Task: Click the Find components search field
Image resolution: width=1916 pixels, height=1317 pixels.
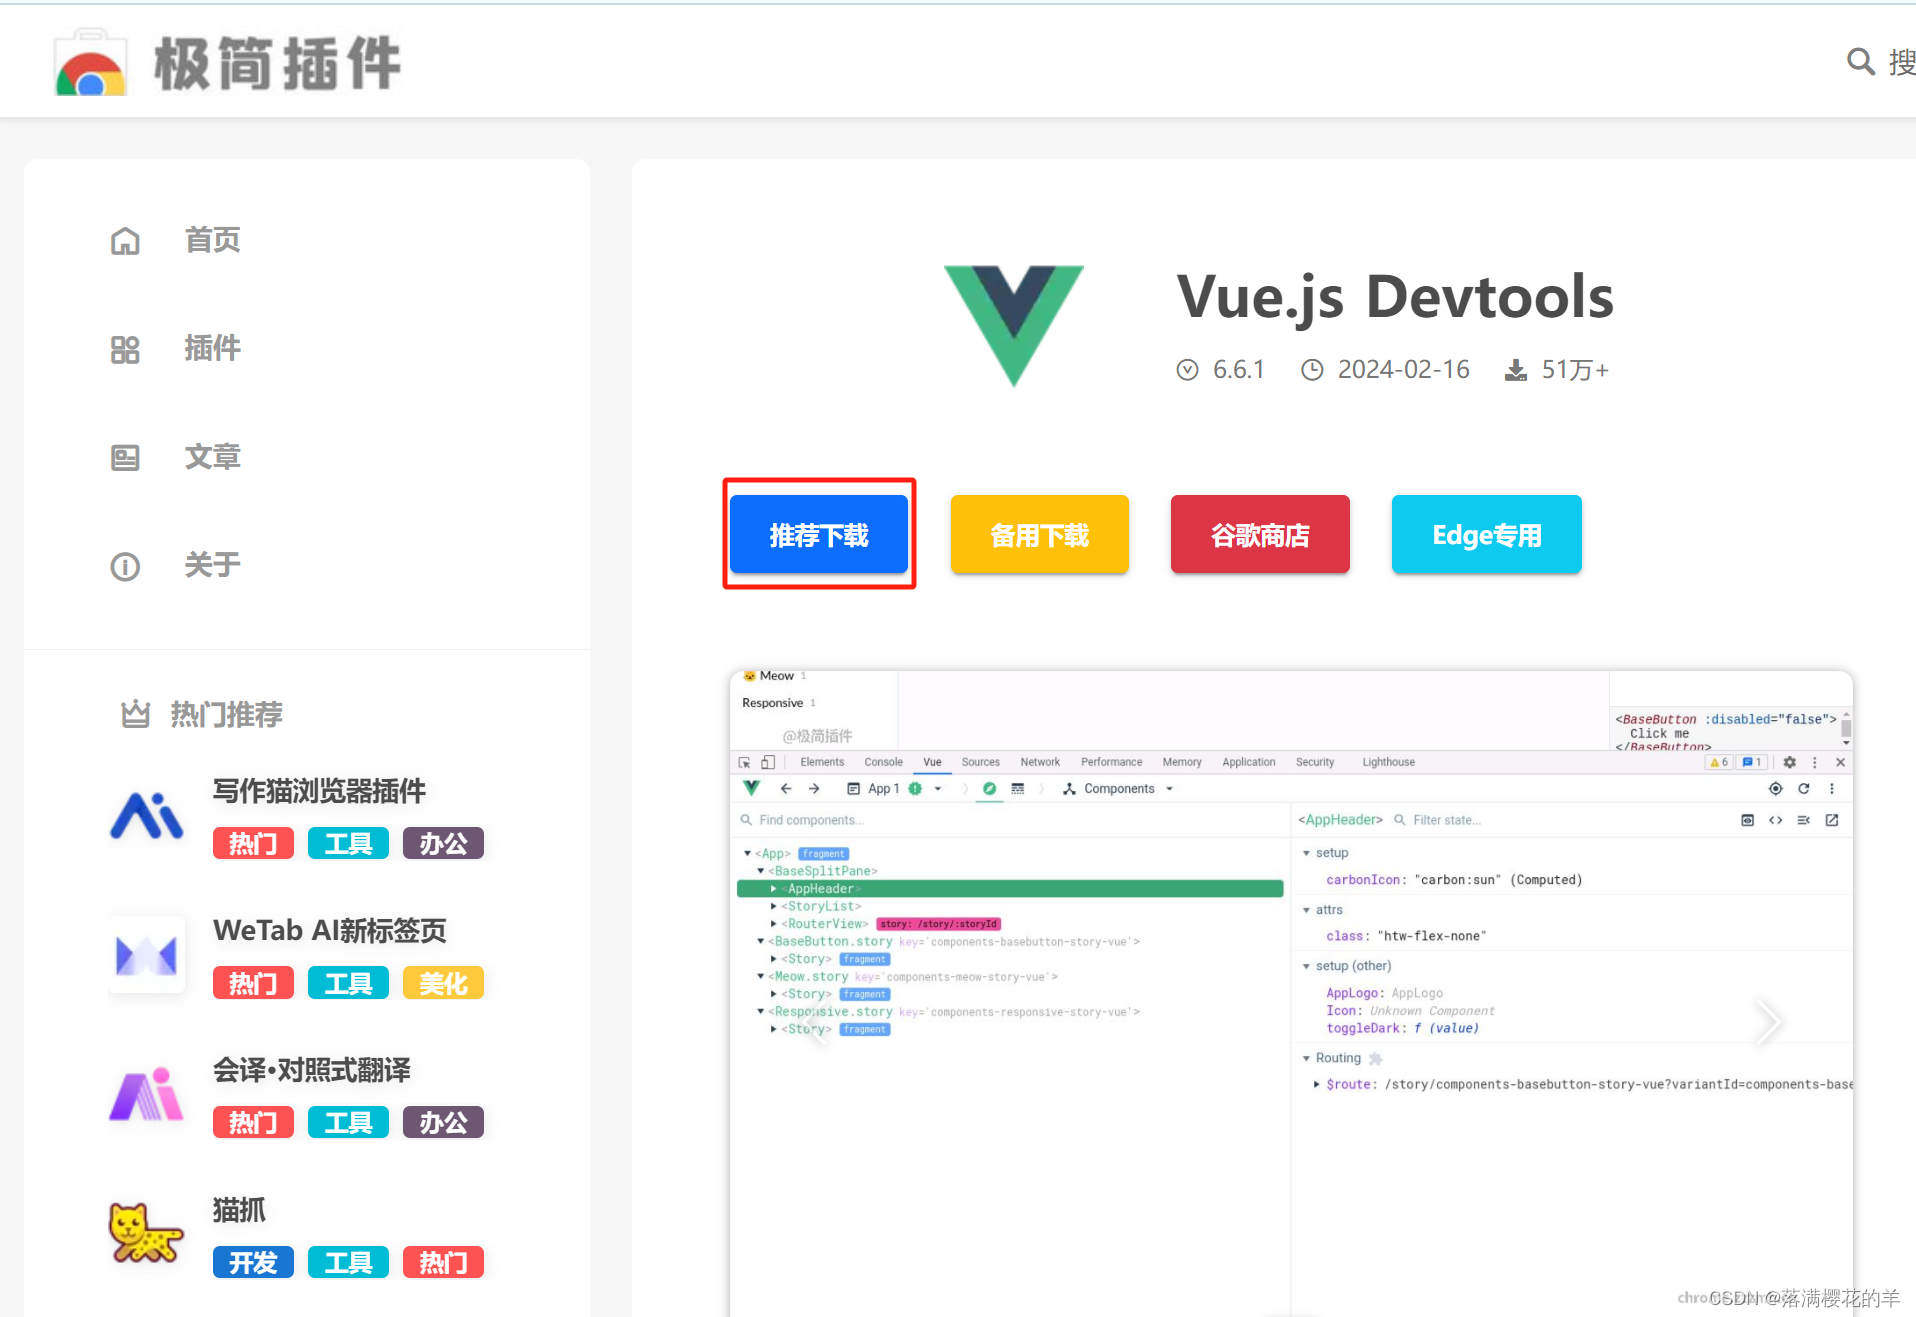Action: (1010, 820)
